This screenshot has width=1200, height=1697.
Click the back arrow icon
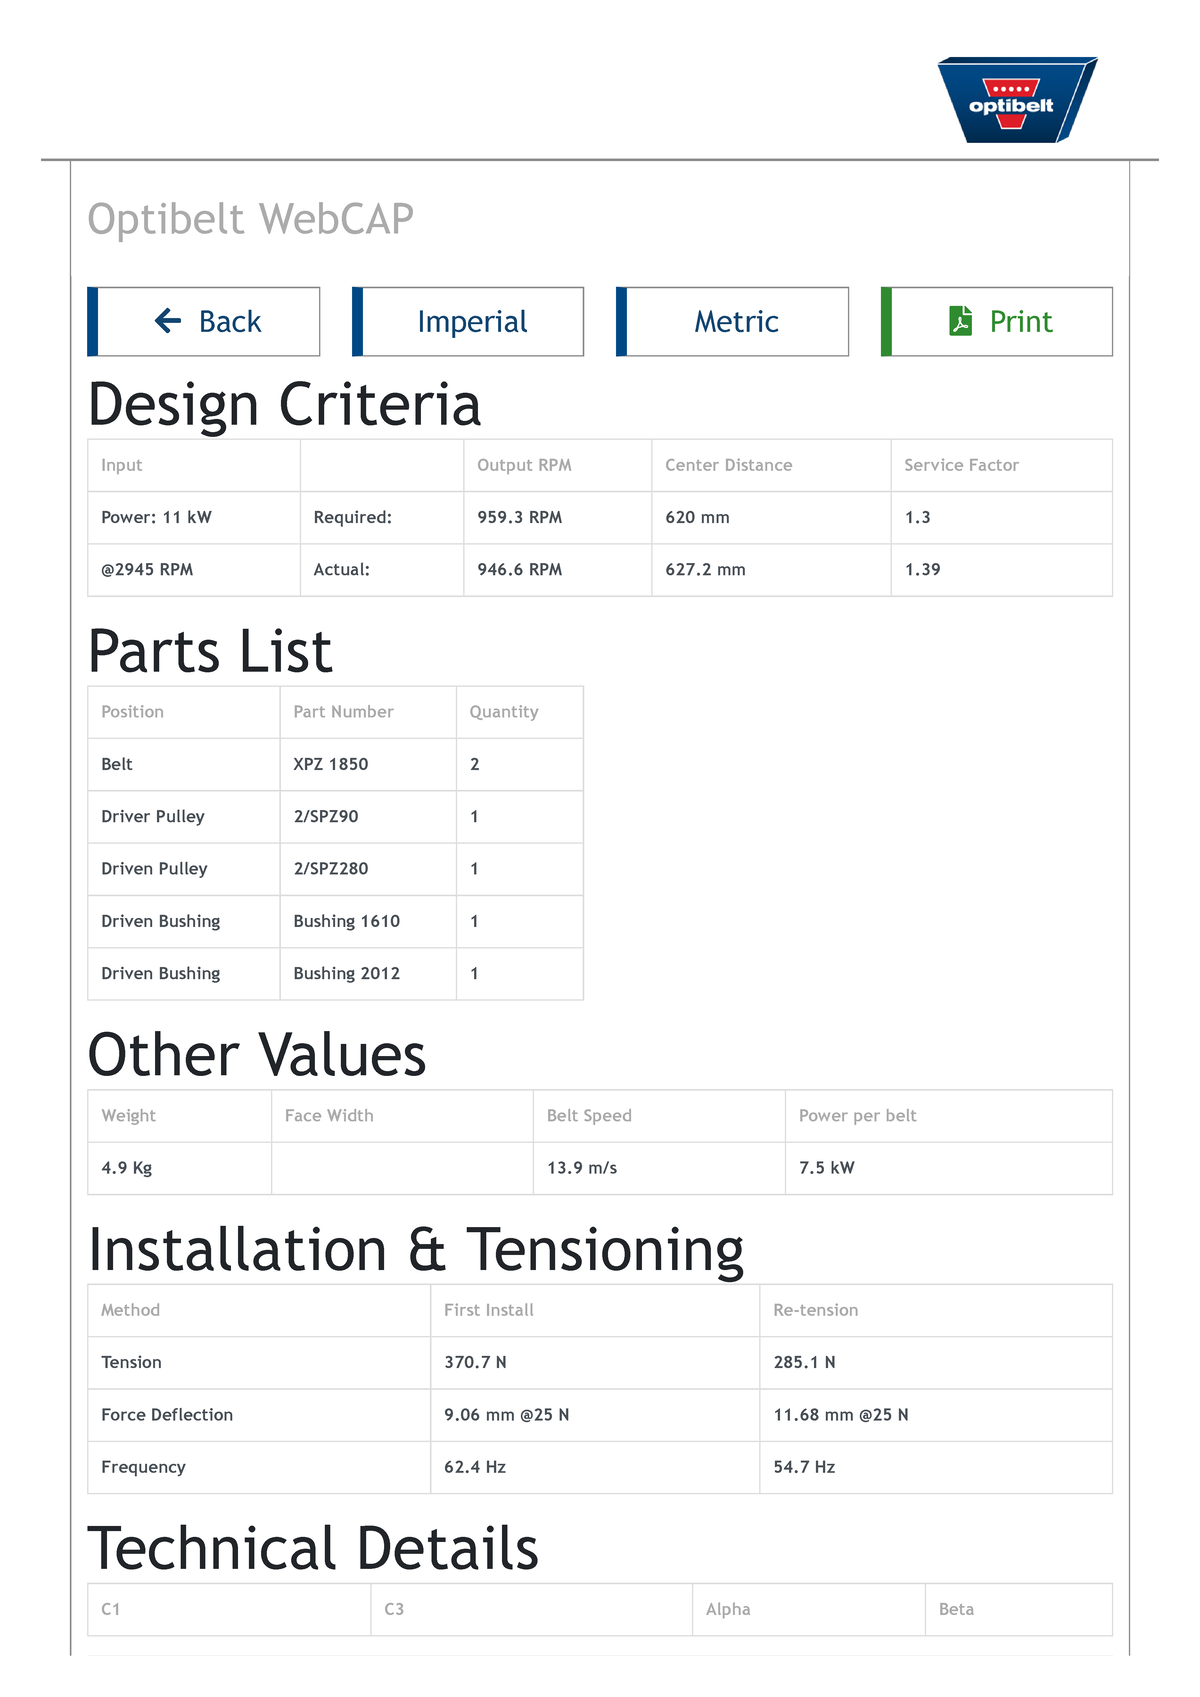[x=168, y=321]
